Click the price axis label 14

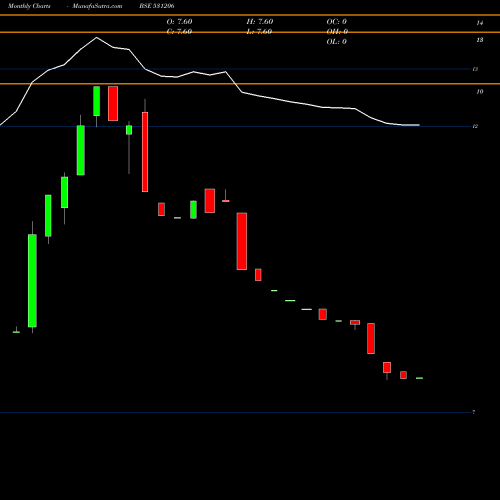480,23
